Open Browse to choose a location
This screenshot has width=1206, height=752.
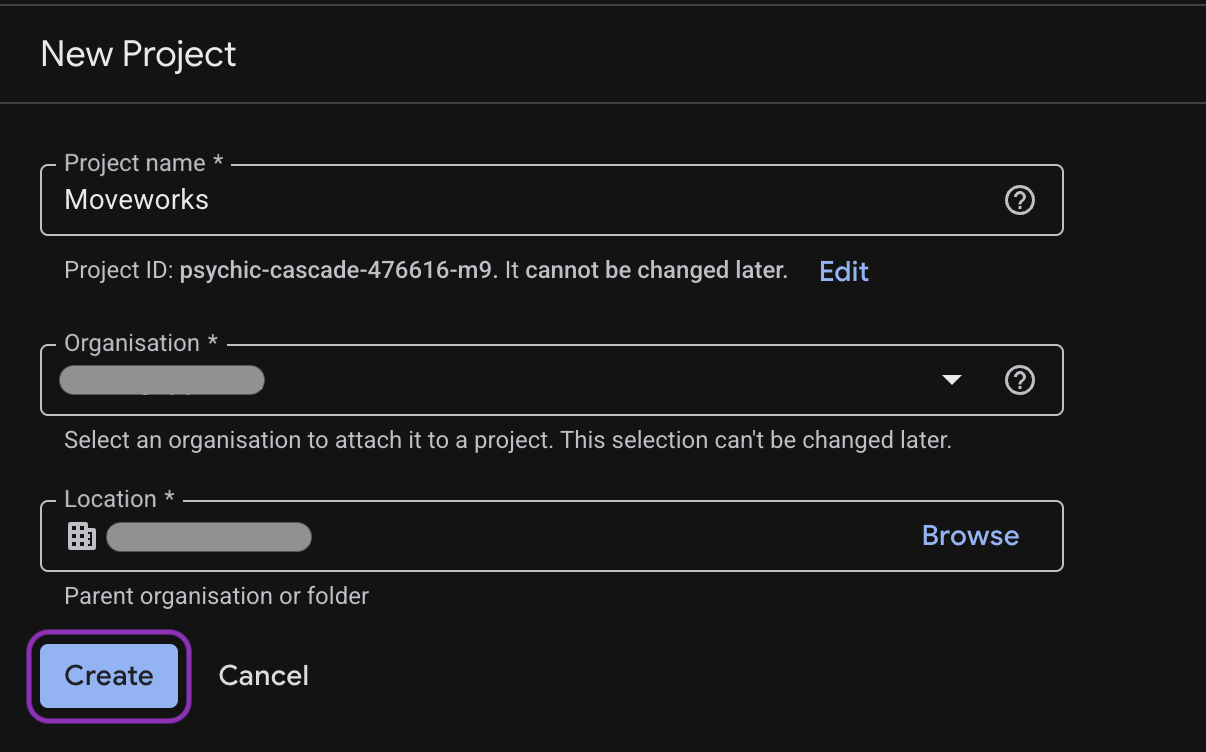(970, 536)
